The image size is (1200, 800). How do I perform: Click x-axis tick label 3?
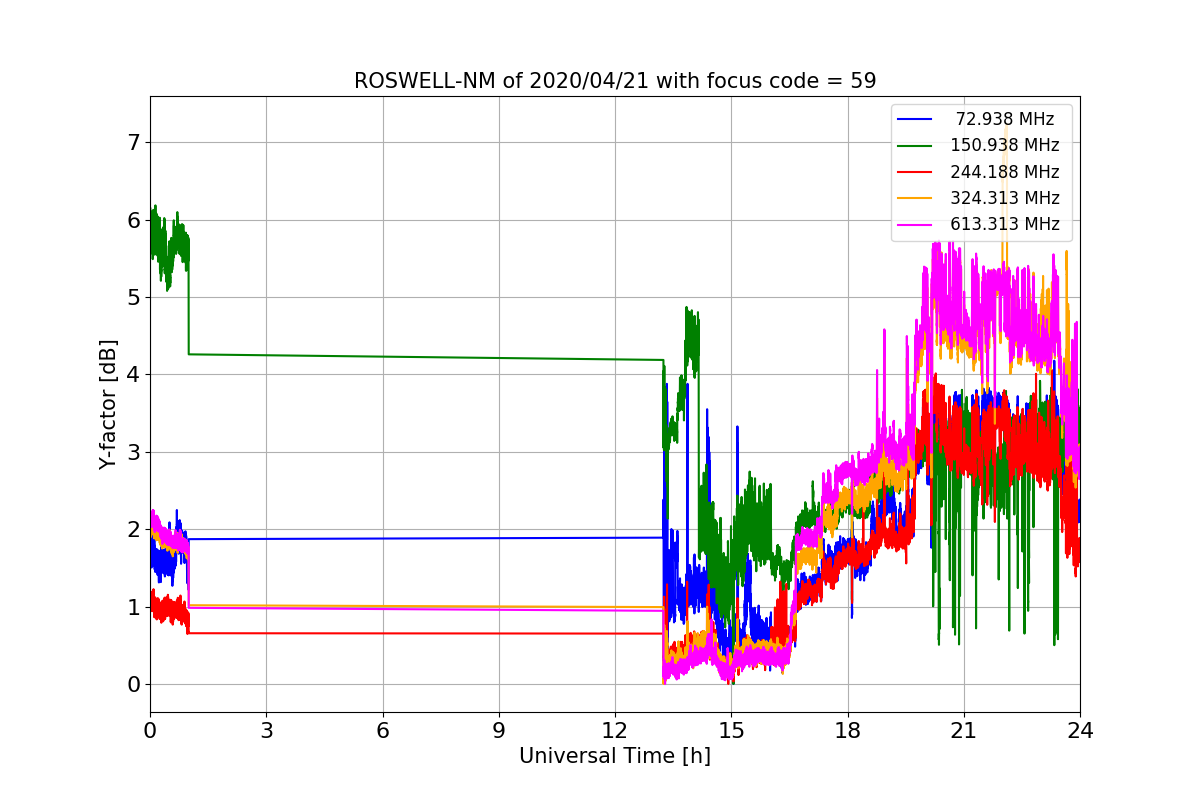[266, 731]
